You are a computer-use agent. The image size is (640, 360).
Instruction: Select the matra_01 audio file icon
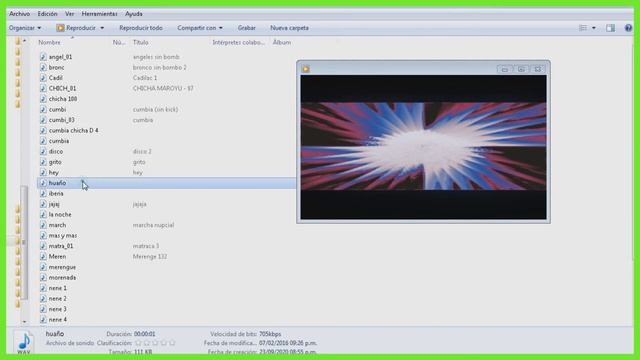click(43, 246)
